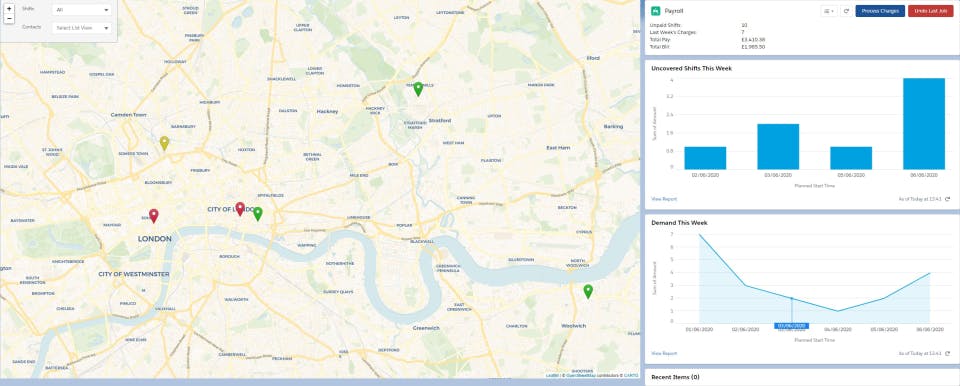Click the green map pin above Stratford
This screenshot has width=960, height=386.
point(418,89)
